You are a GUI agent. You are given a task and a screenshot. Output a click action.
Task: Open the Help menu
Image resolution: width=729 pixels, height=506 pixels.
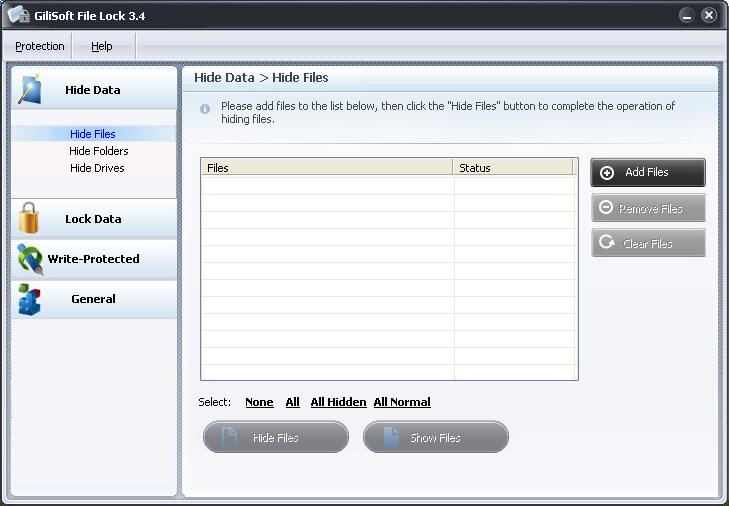click(x=101, y=46)
